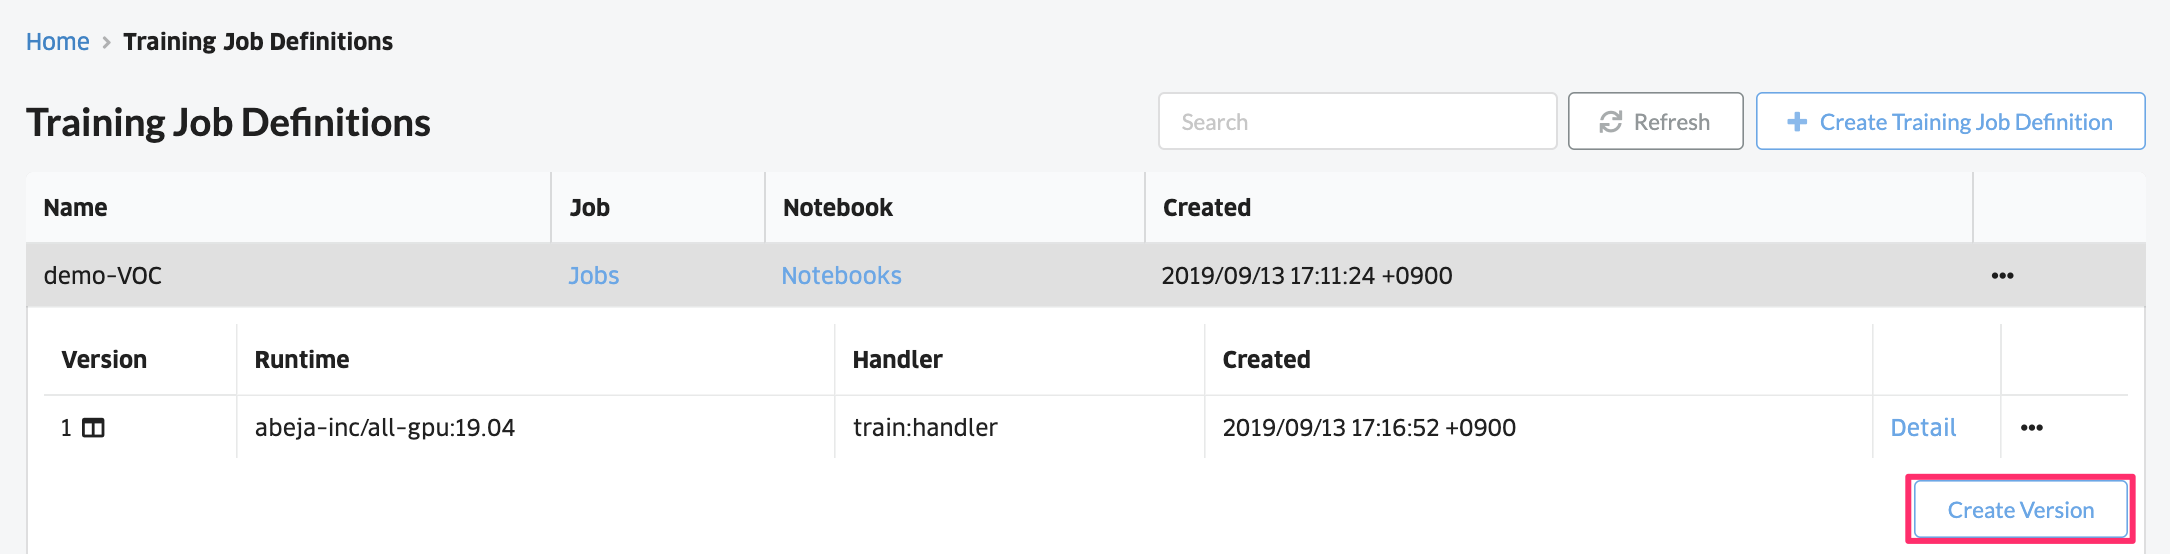The width and height of the screenshot is (2170, 554).
Task: Click the plus icon for new definition
Action: (x=1797, y=122)
